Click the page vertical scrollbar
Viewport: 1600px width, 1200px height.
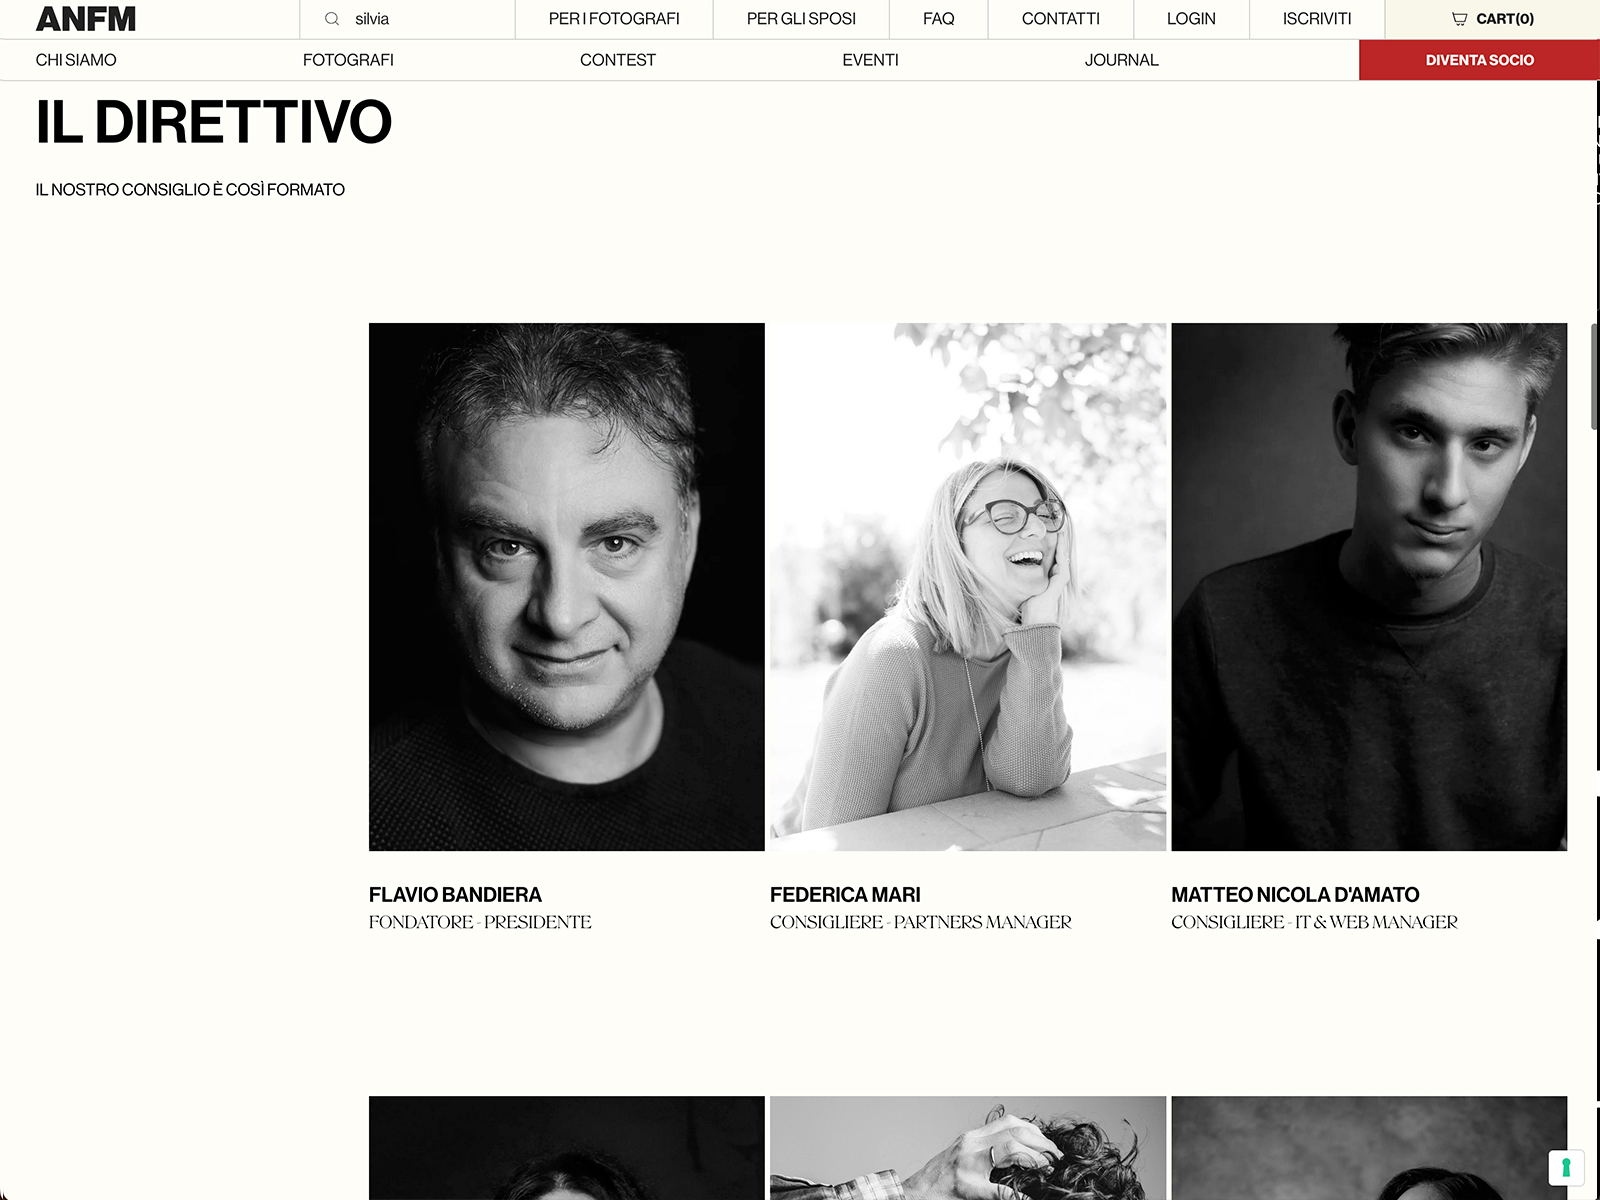coord(1595,377)
